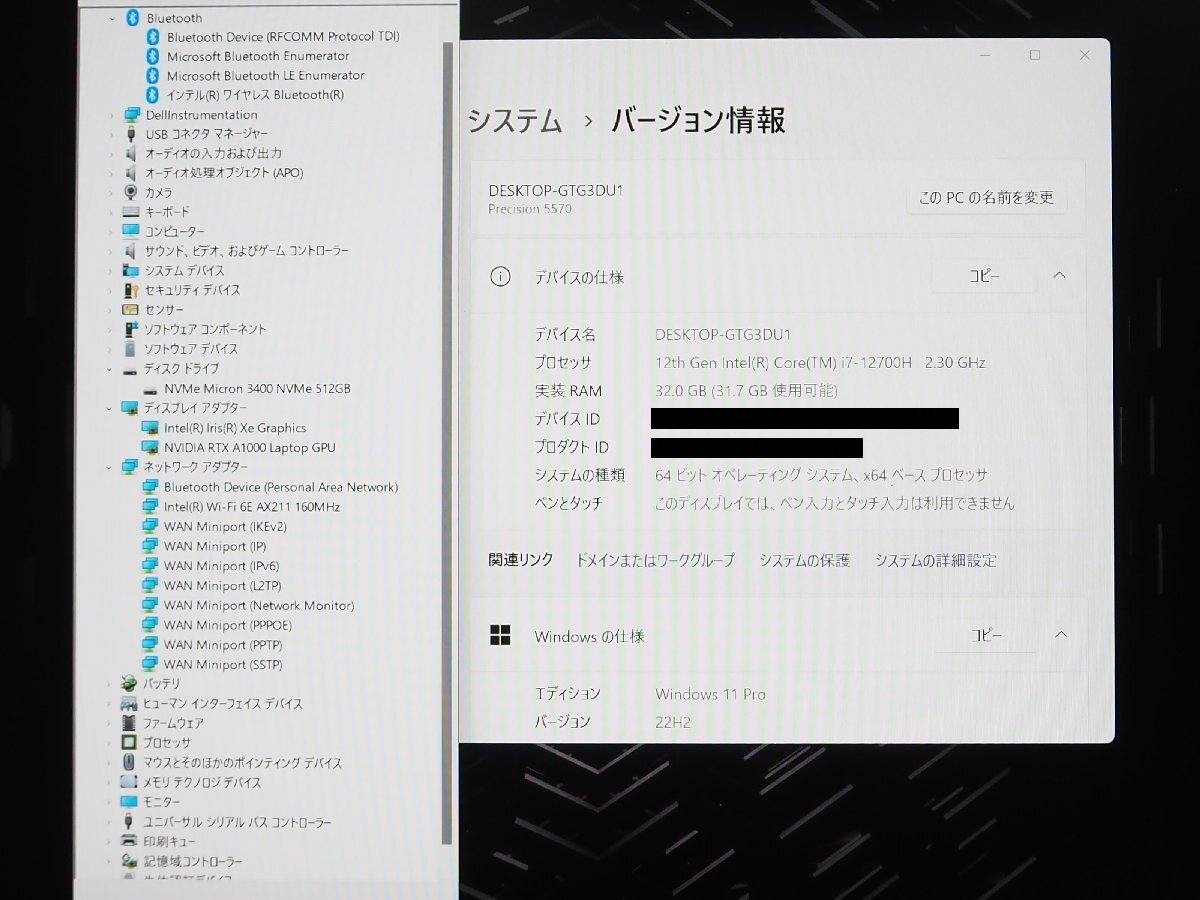
Task: Click the Intel Wi-Fi 6E AX211 adapter icon
Action: (150, 506)
